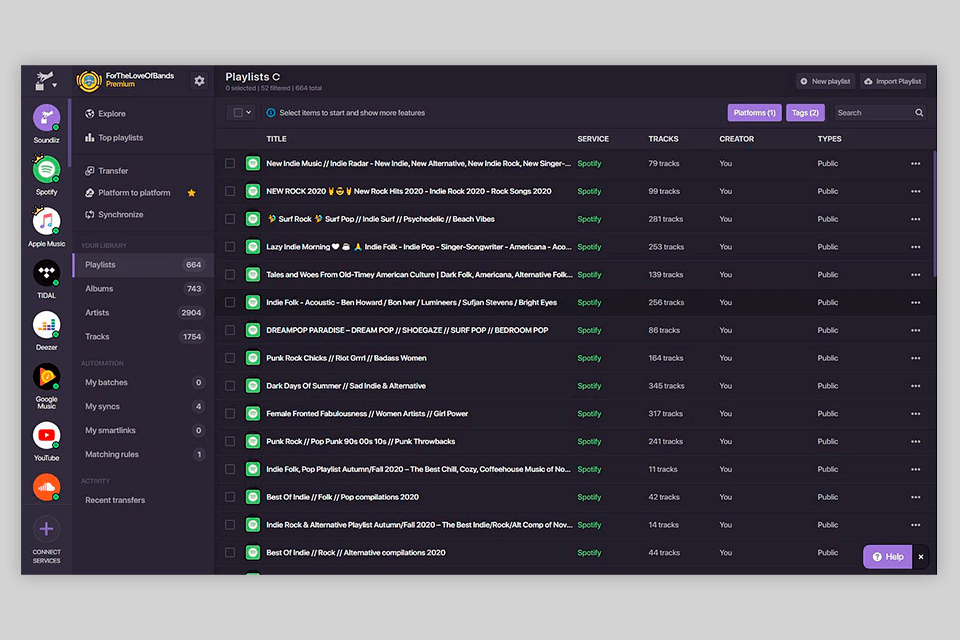This screenshot has width=960, height=640.
Task: Check the Punk Rock Chicks playlist checkbox
Action: coord(230,358)
